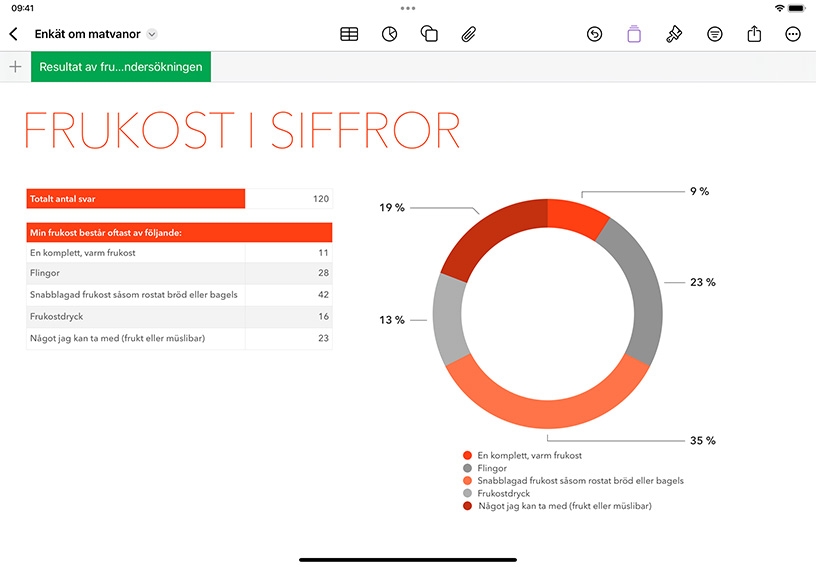Viewport: 816px width, 567px height.
Task: Select the Resultat av frukostundersökningen sheet tab
Action: (121, 67)
